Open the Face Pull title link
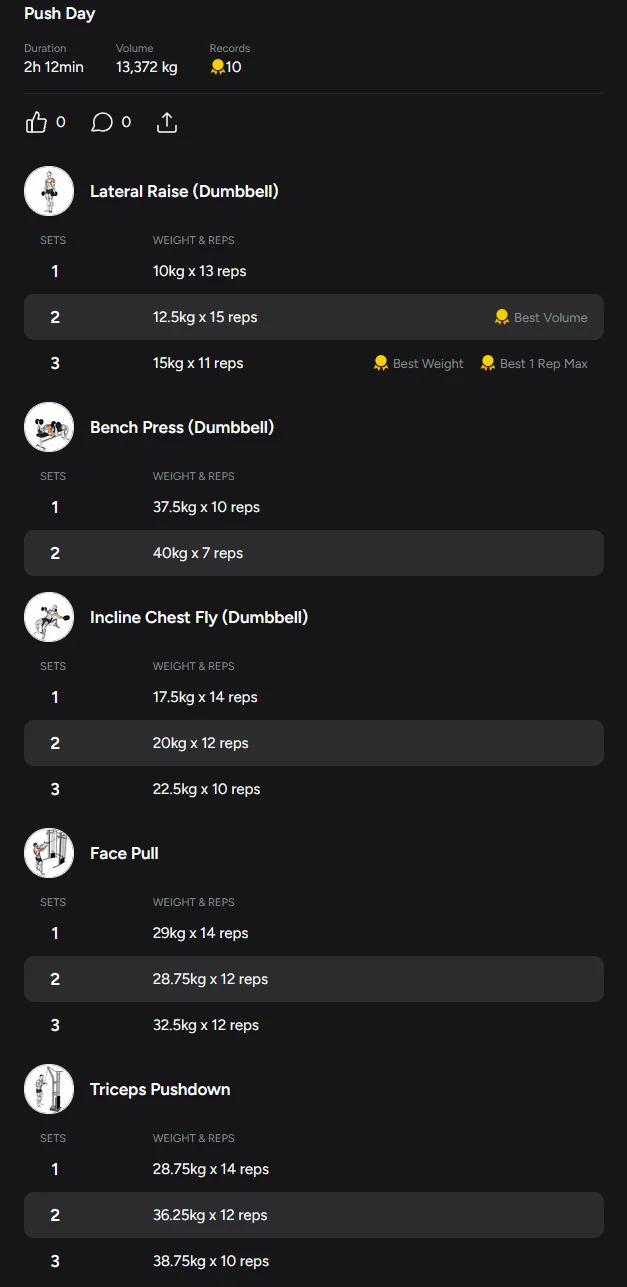 124,853
